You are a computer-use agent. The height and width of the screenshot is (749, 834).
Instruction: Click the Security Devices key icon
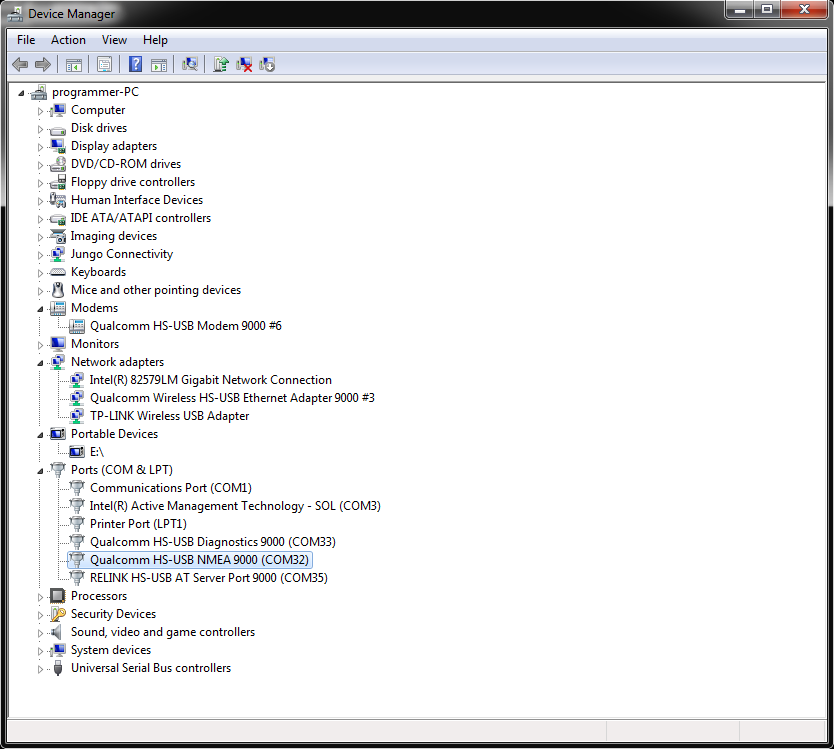(57, 614)
